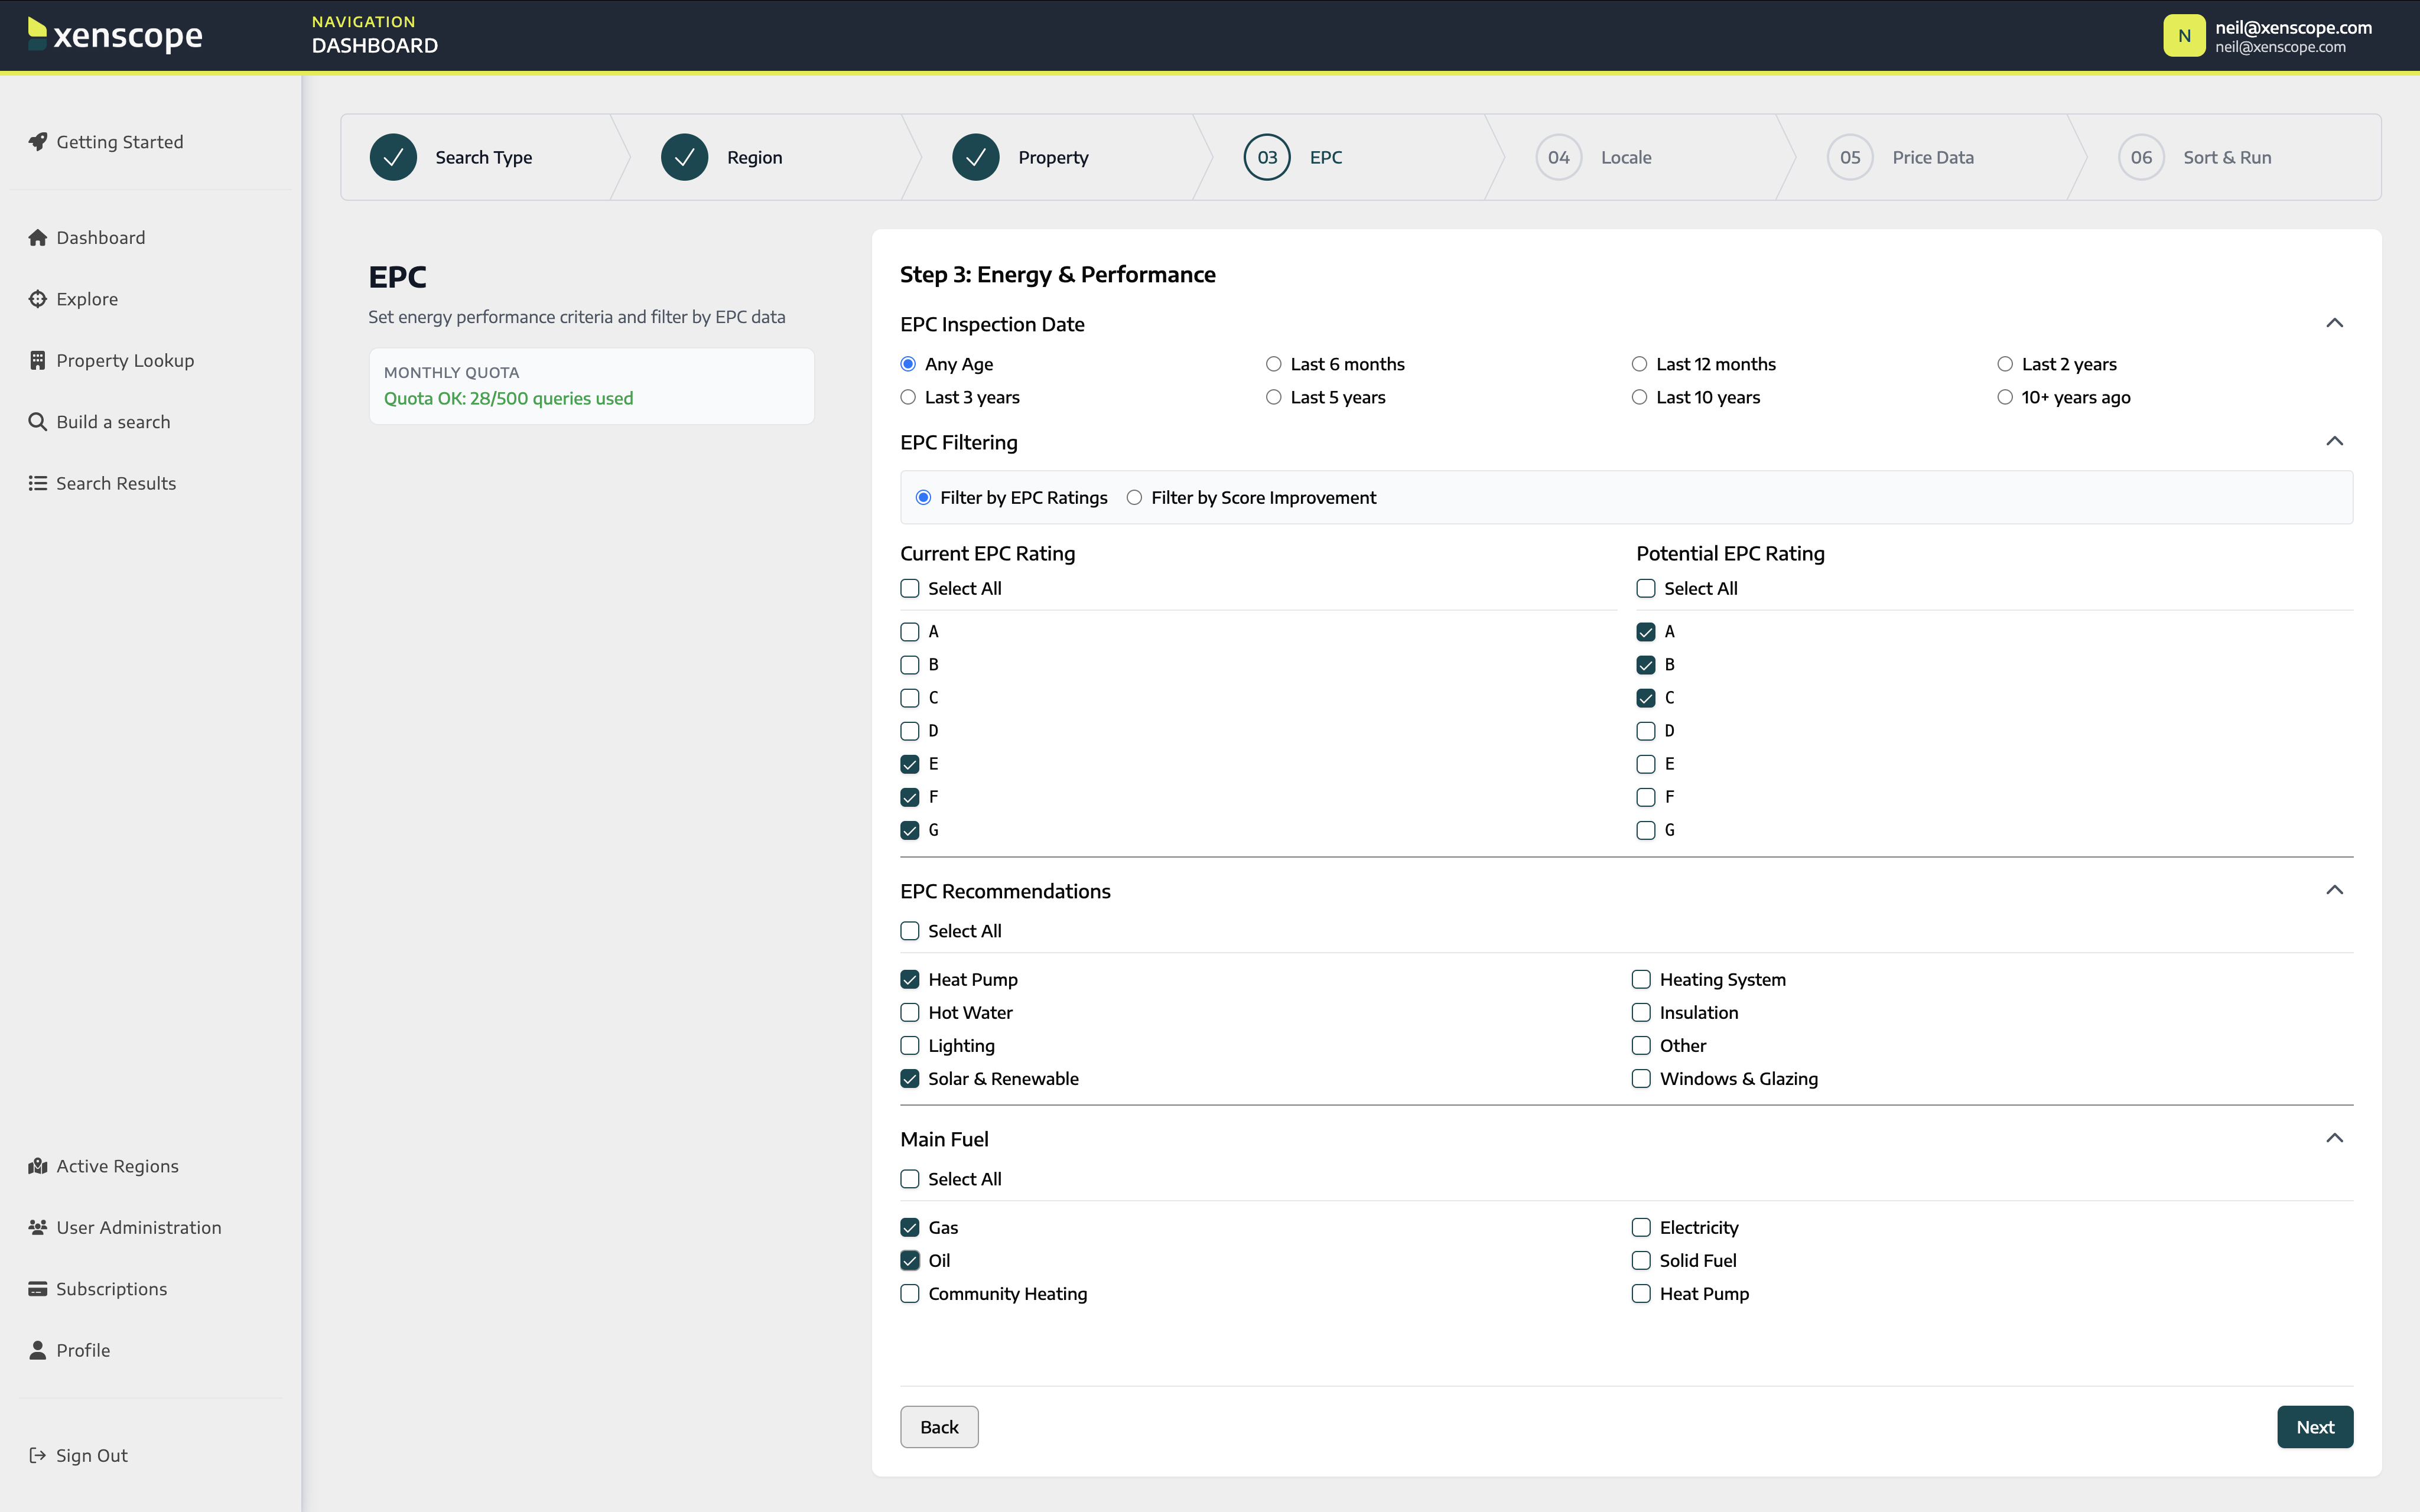Go to the Locale step 04
This screenshot has width=2420, height=1512.
(x=1558, y=158)
